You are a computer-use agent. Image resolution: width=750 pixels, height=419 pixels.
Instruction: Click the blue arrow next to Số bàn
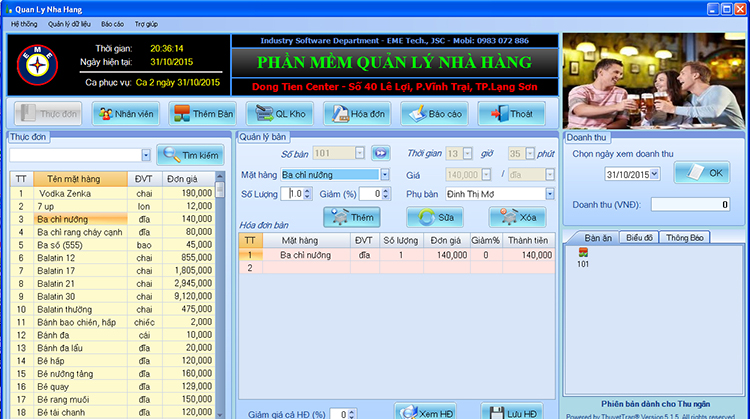380,154
